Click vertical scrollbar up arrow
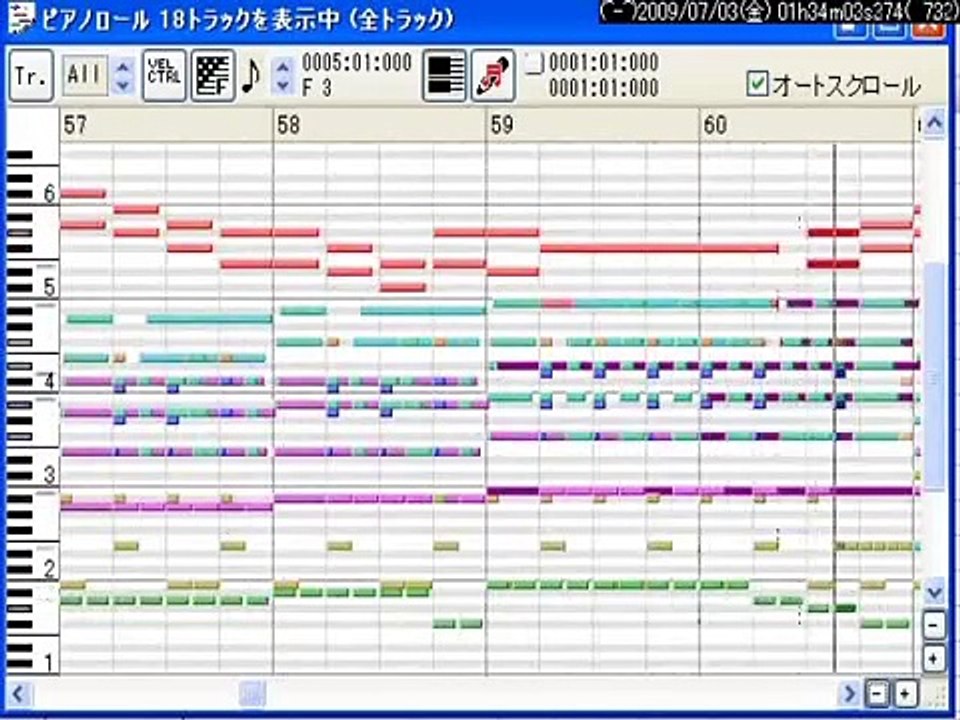The height and width of the screenshot is (720, 960). 934,123
